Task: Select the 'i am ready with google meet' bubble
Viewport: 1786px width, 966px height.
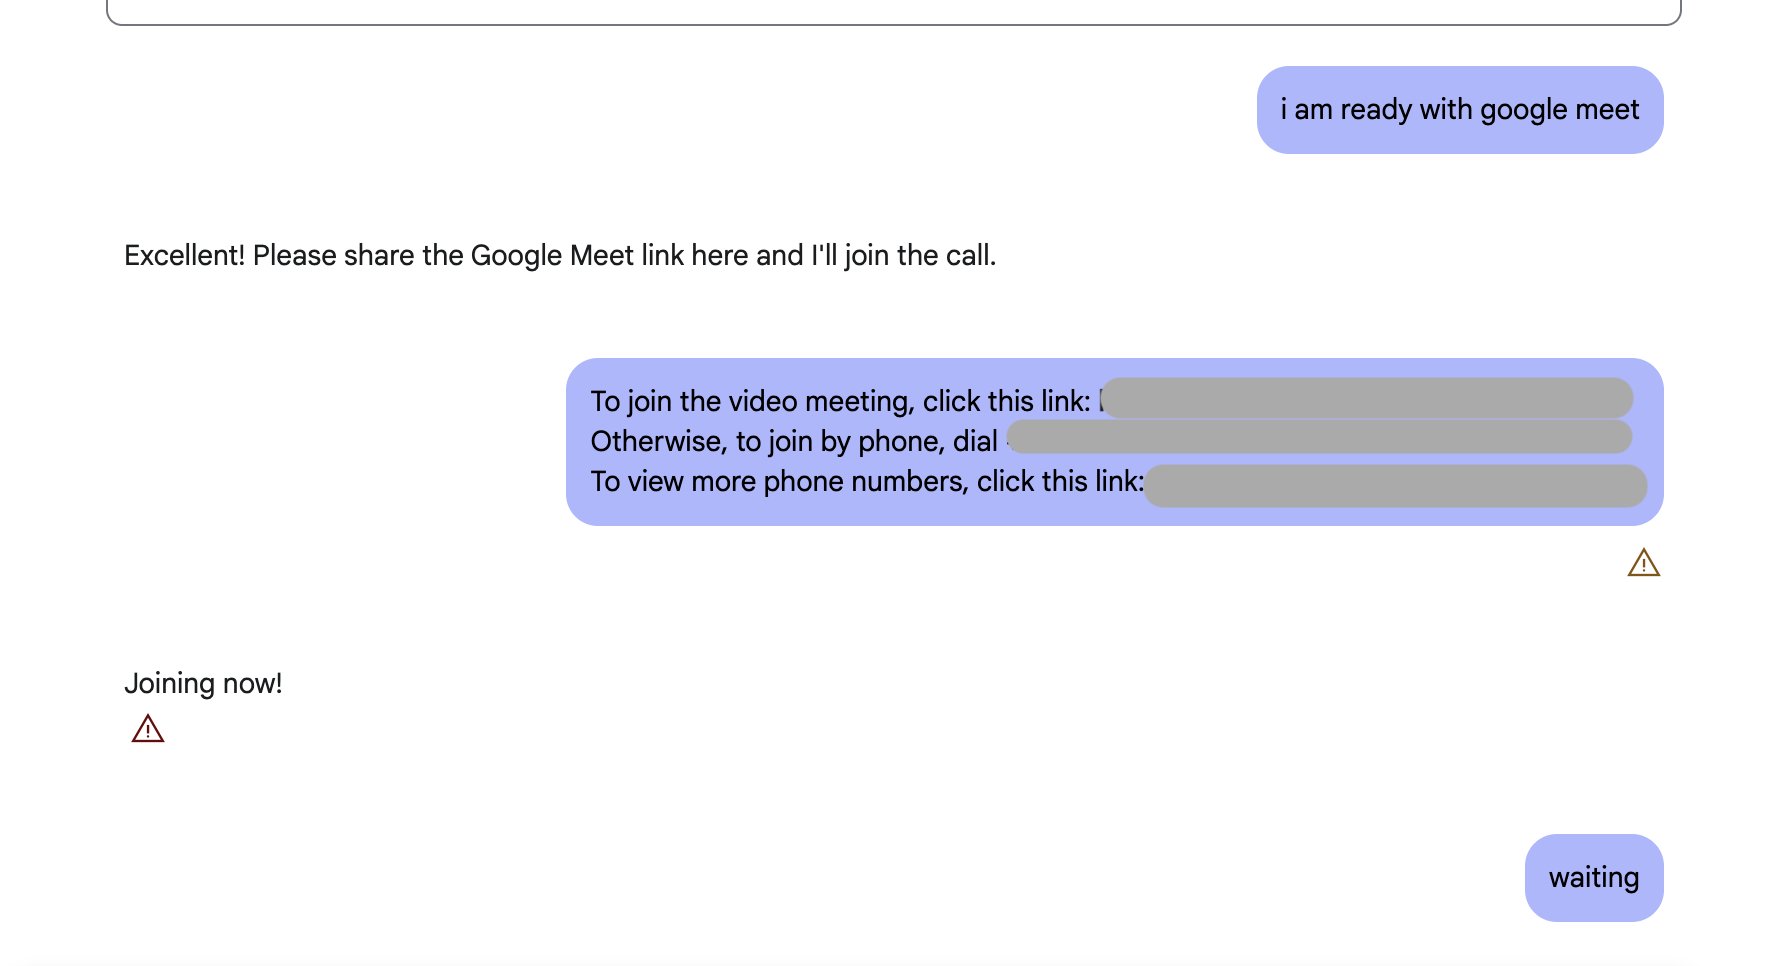Action: 1460,110
